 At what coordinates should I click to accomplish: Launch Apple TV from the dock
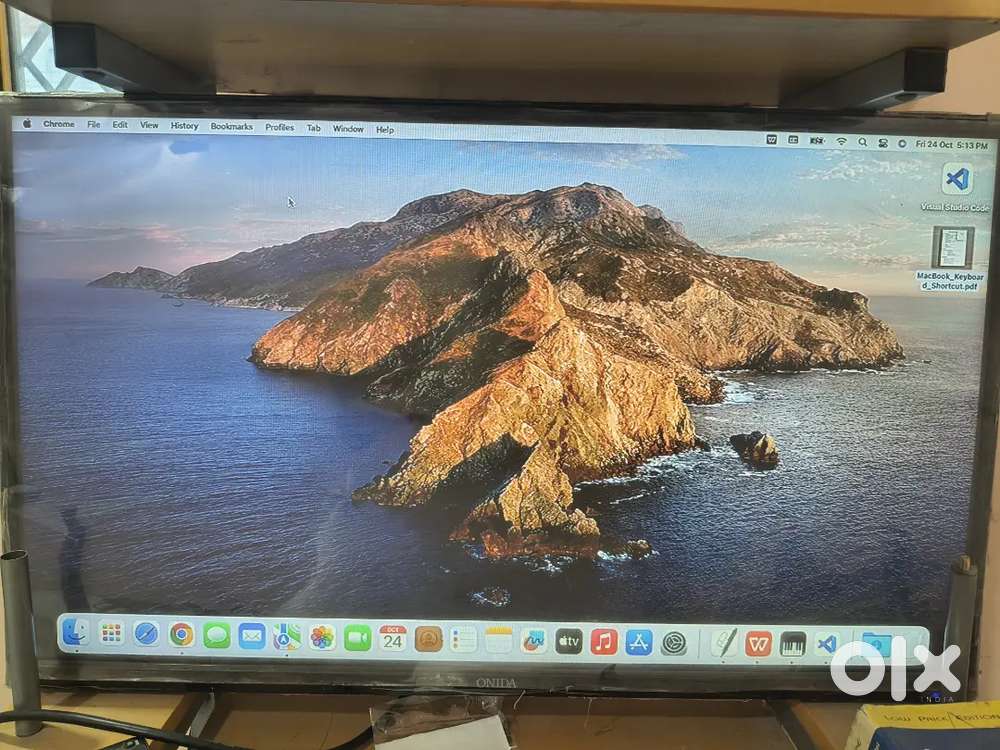click(x=568, y=641)
